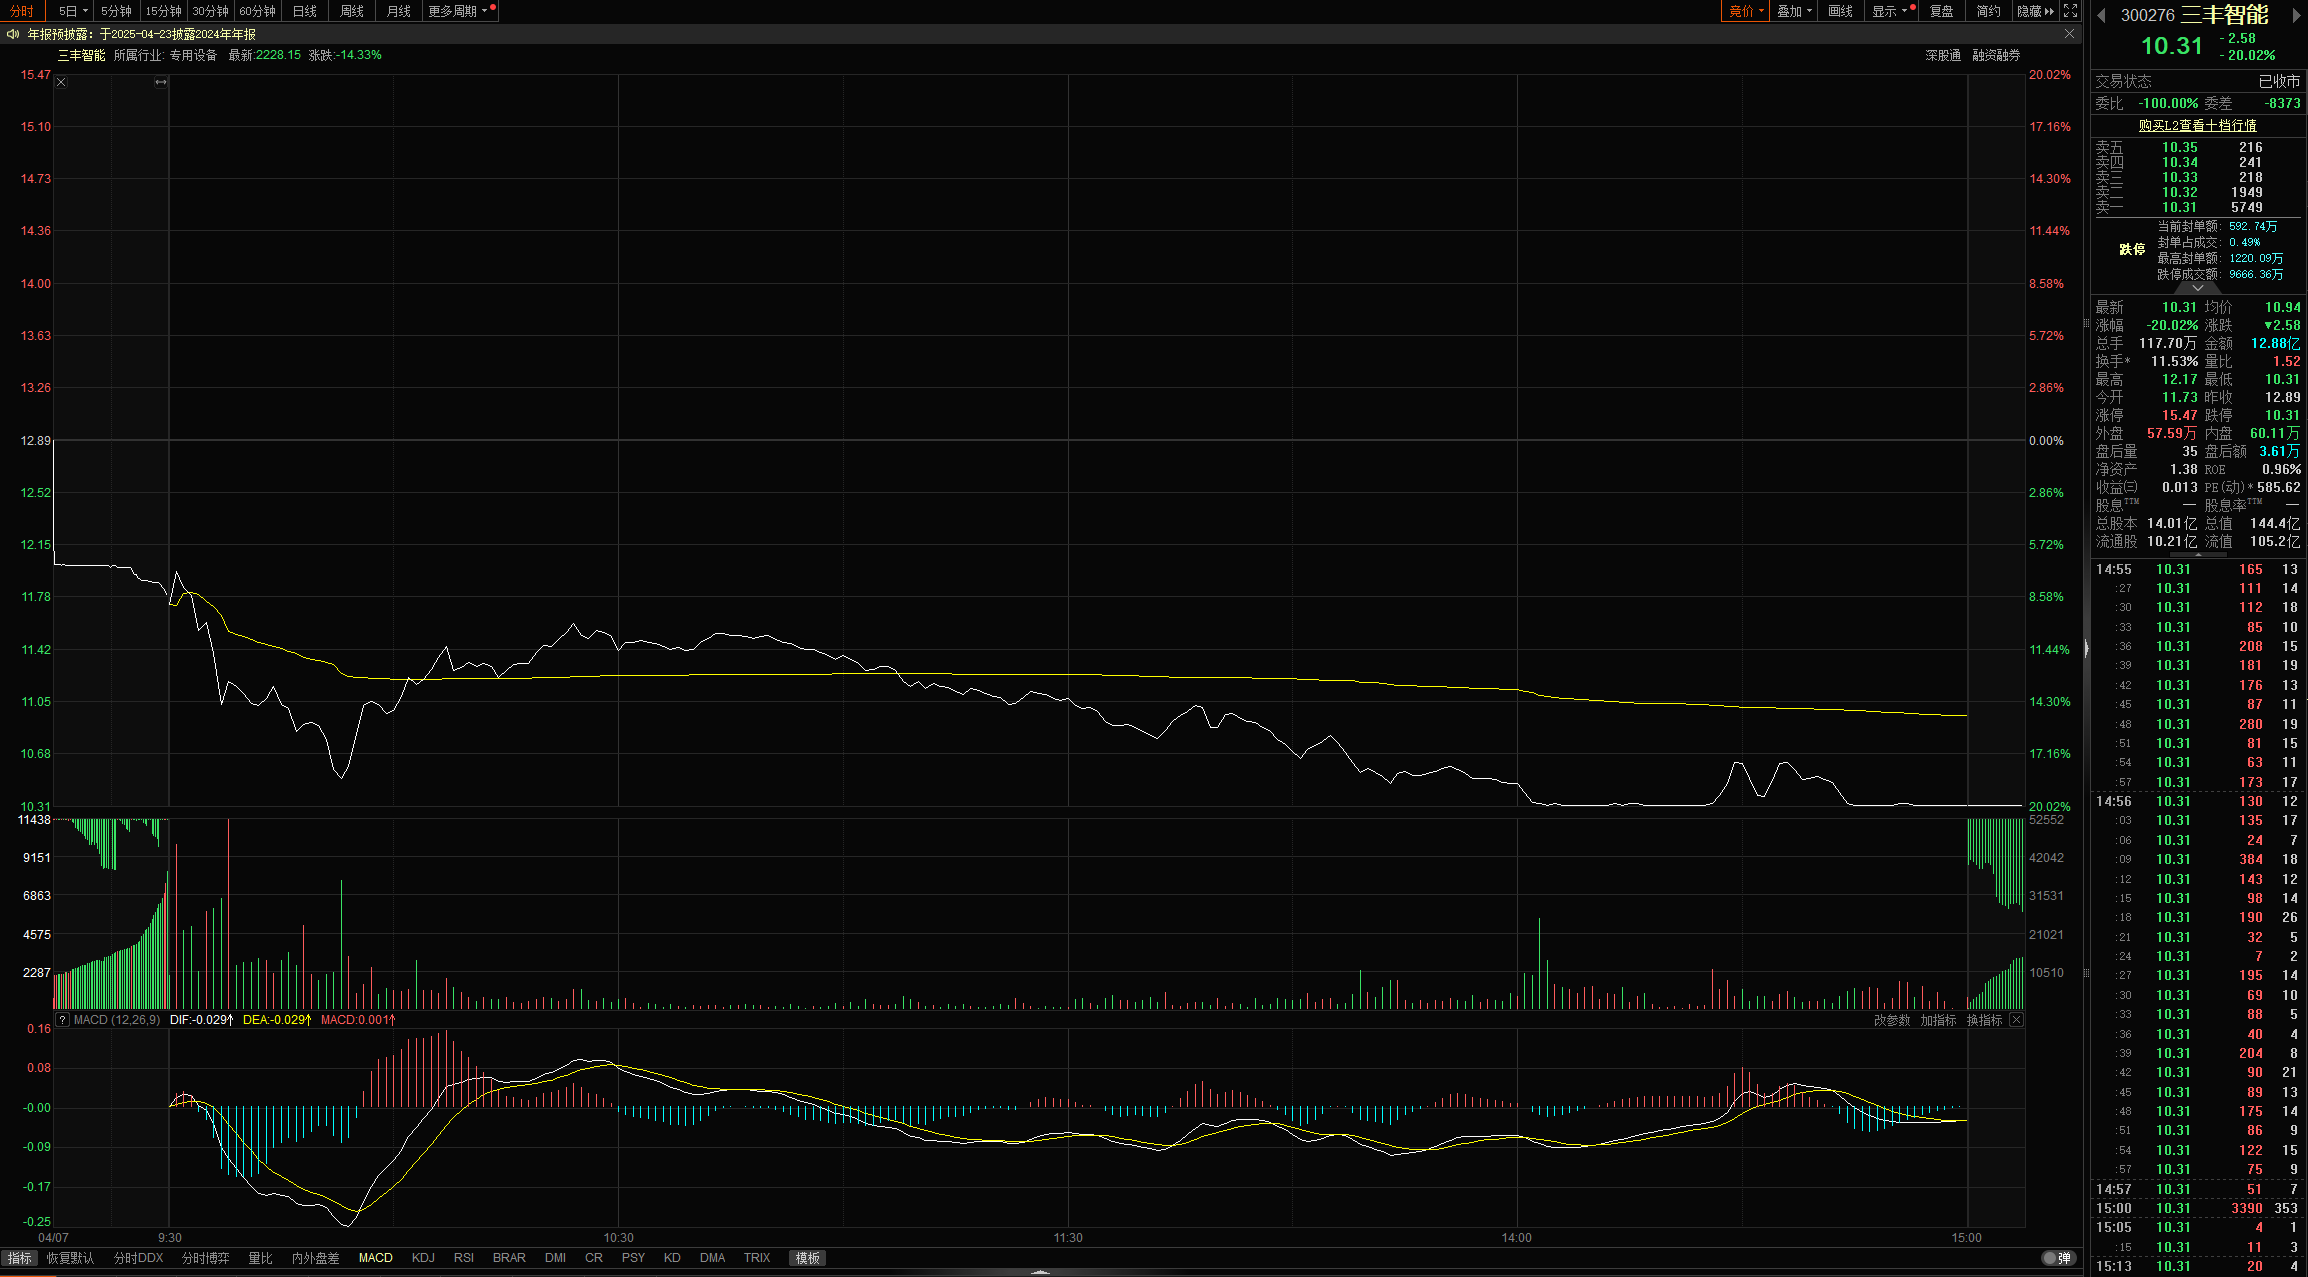Toggle the 弹 popup switch
This screenshot has height=1277, width=2308.
tap(2058, 1258)
